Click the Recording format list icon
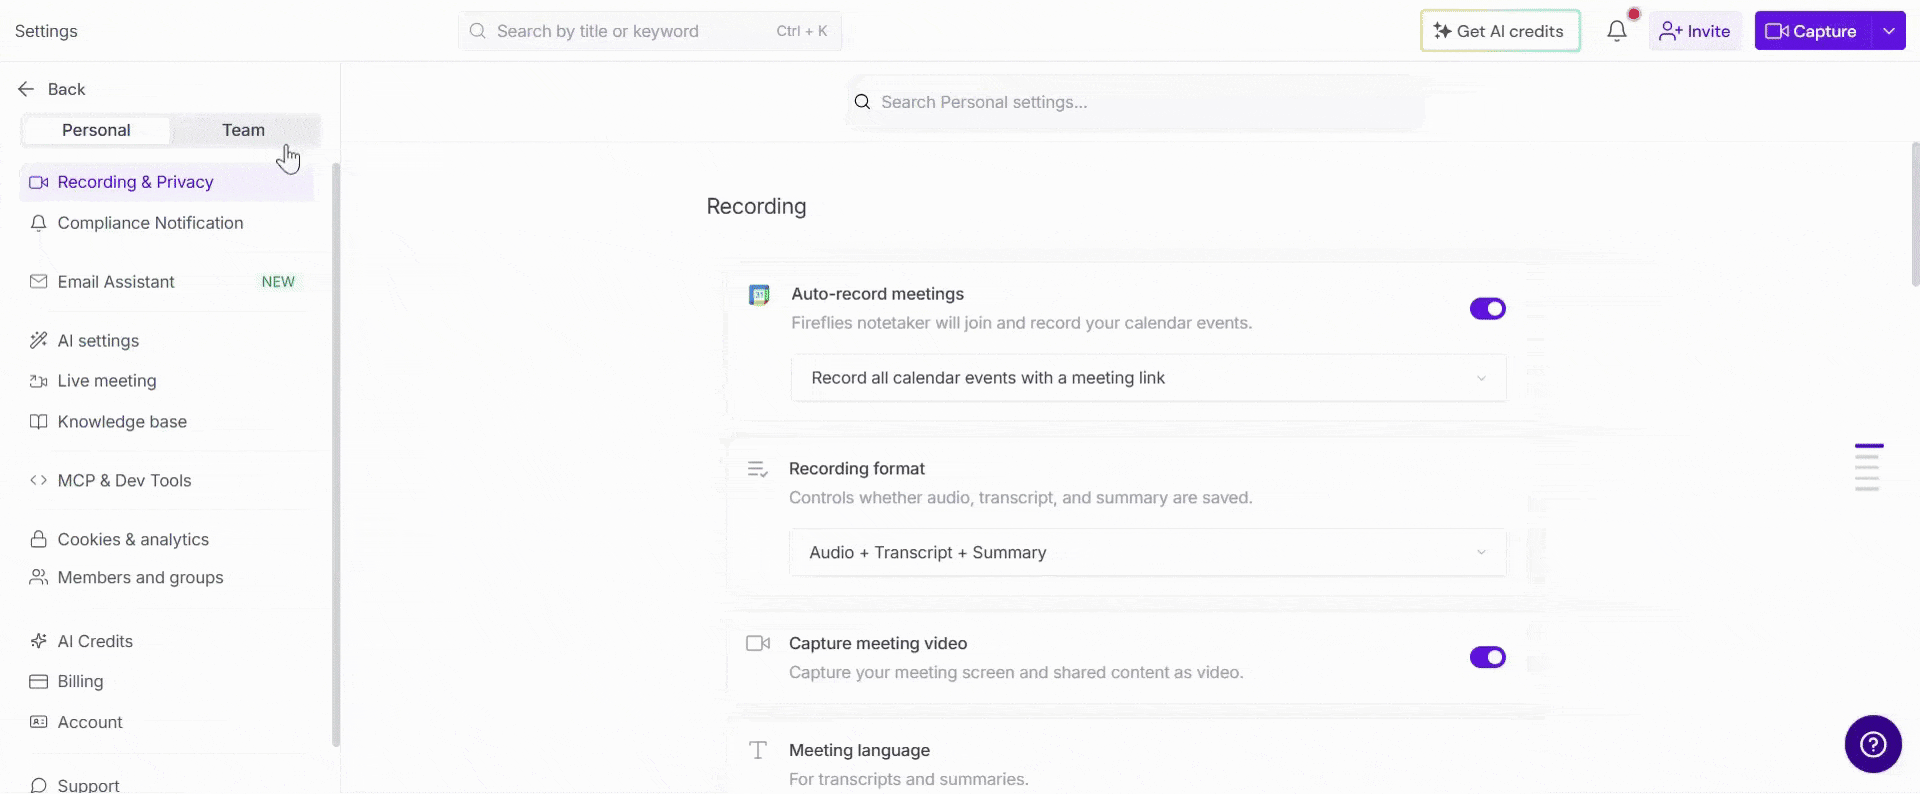This screenshot has height=794, width=1920. (x=758, y=469)
